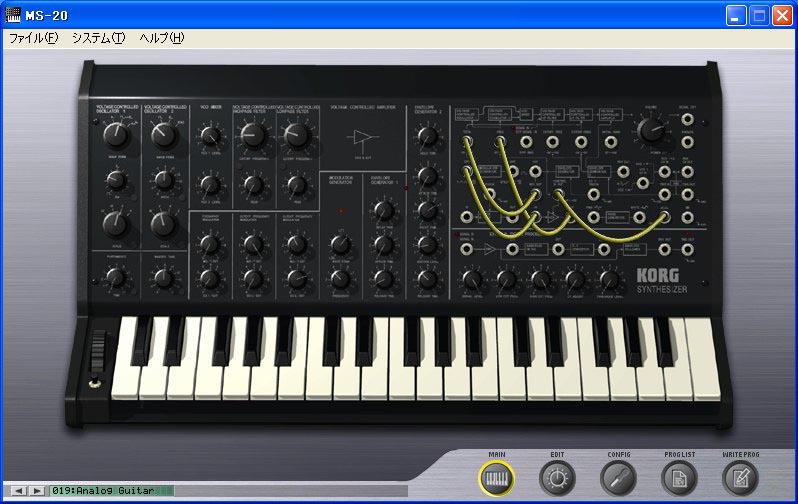The height and width of the screenshot is (504, 798).
Task: Click the lowest white key on keyboard
Action: 125,358
